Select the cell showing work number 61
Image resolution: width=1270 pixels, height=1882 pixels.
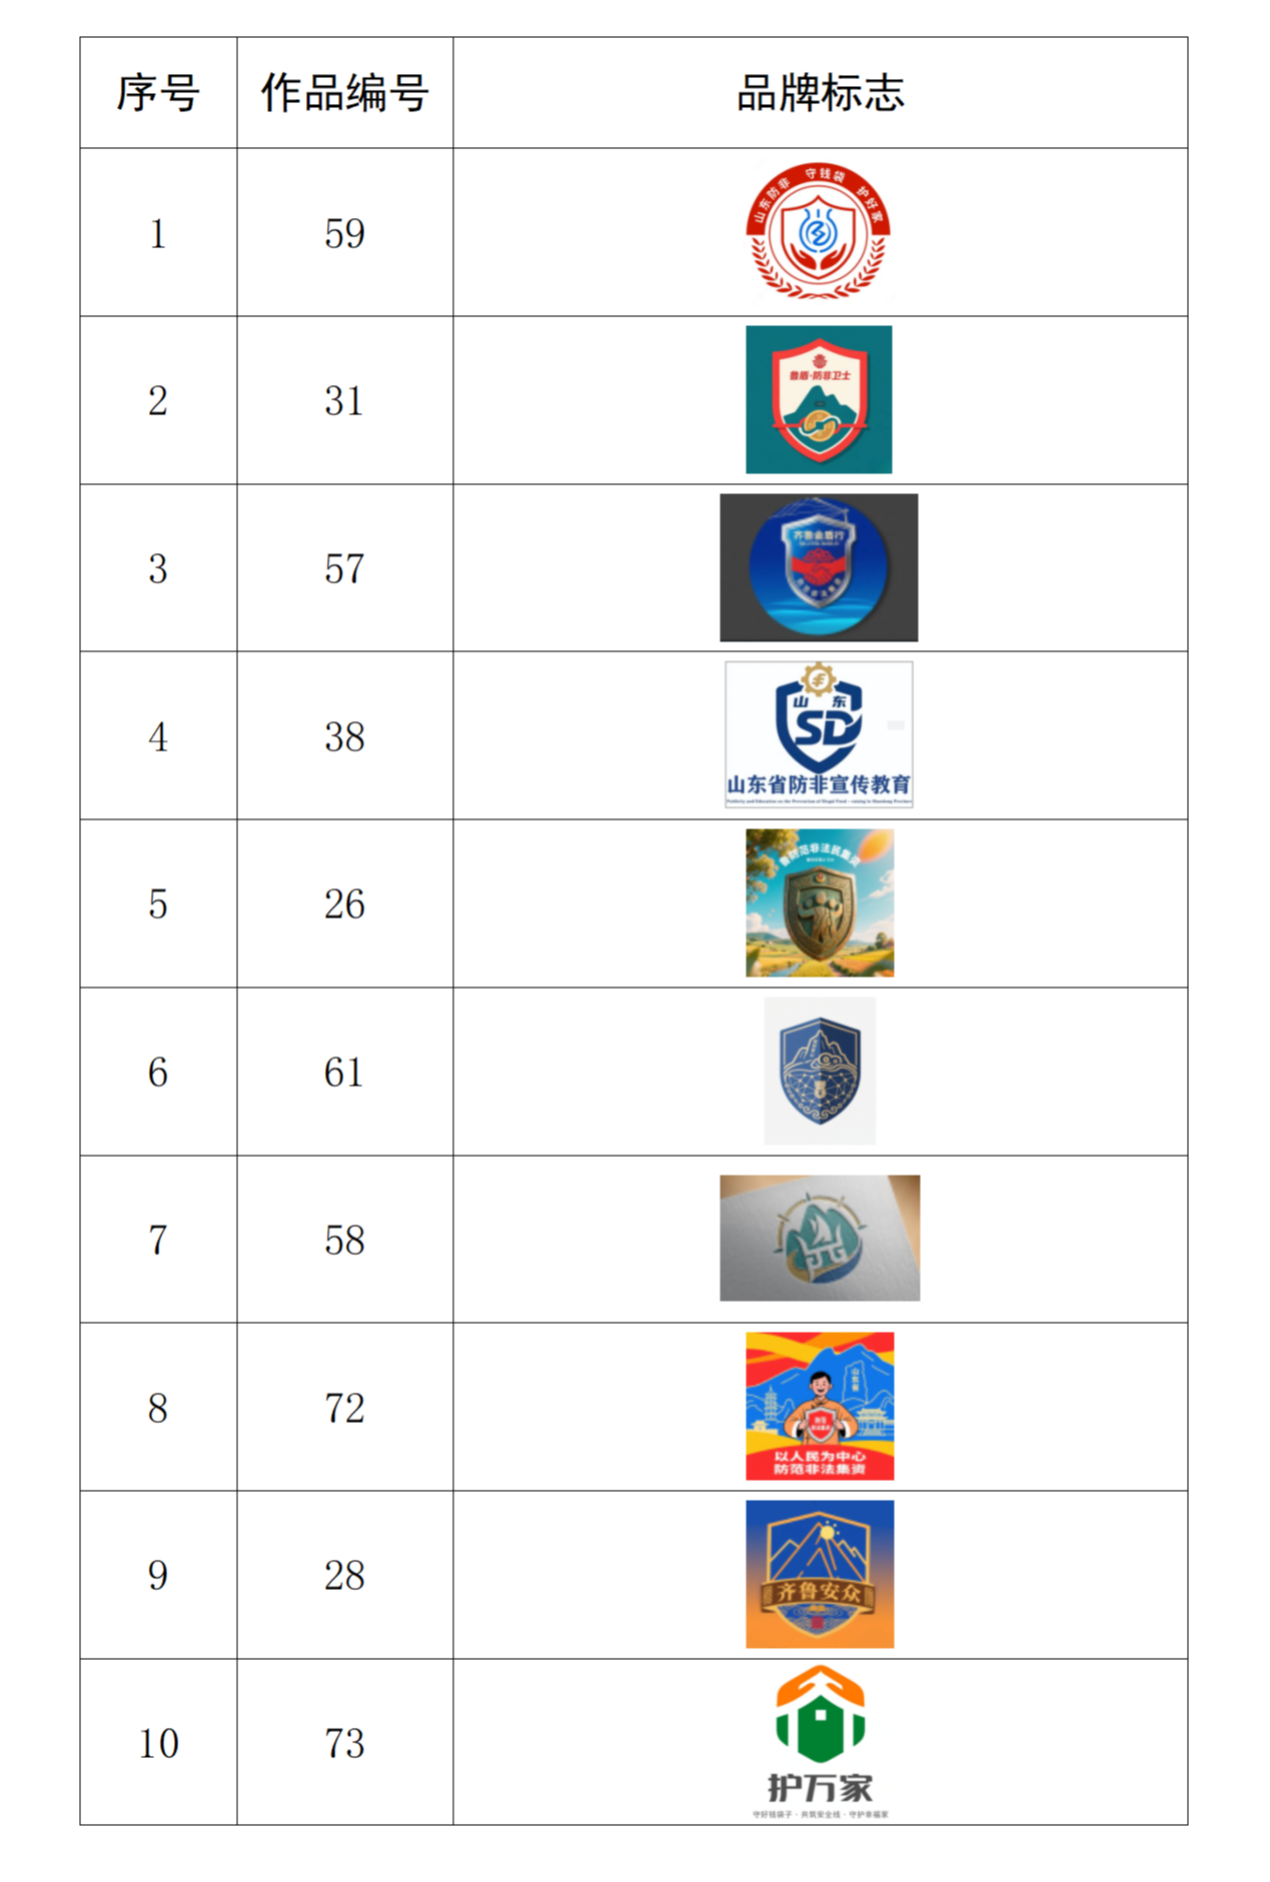pos(344,1072)
